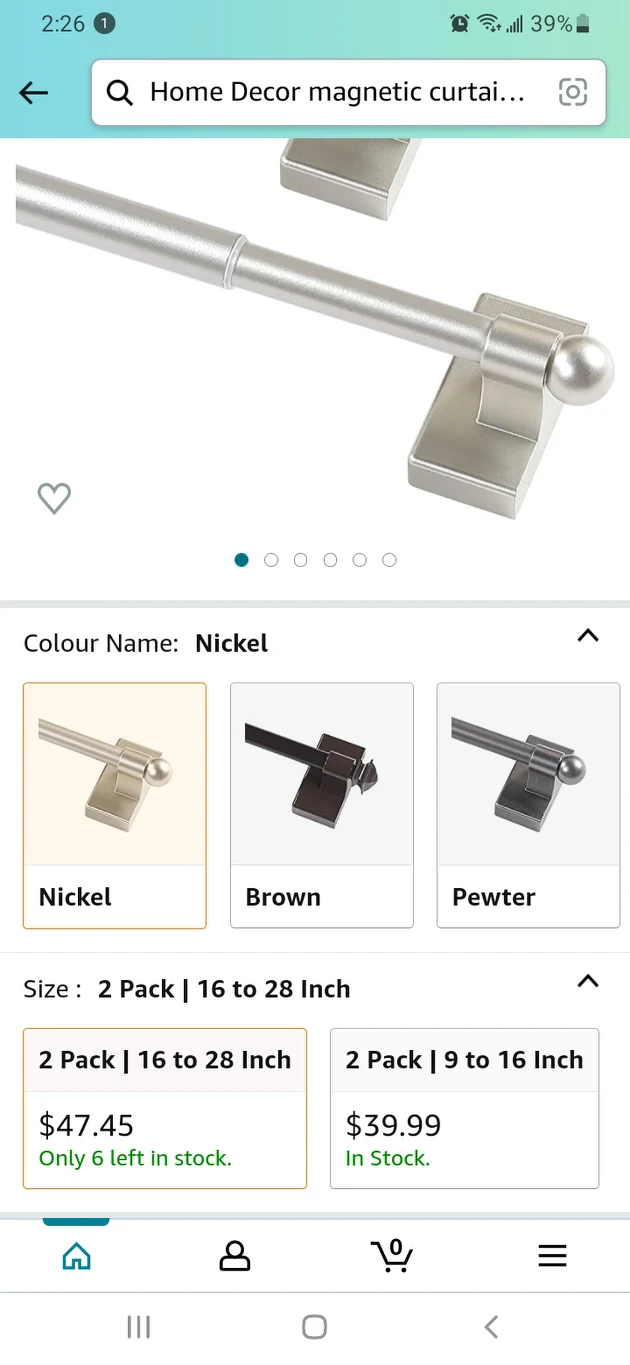This screenshot has height=1365, width=630.
Task: Select the 2 Pack 16 to 28 Inch size
Action: (x=165, y=1108)
